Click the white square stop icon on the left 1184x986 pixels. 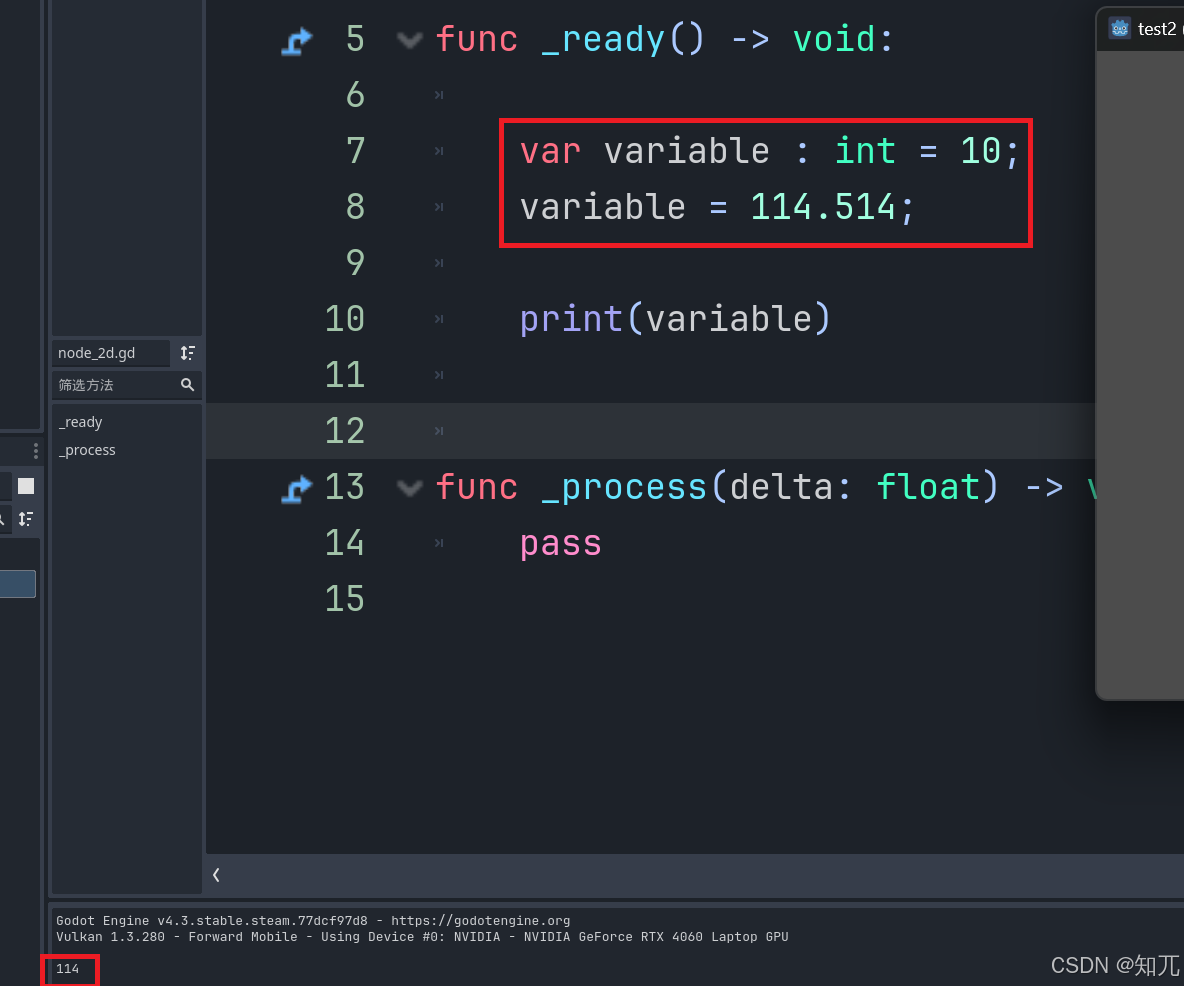coord(24,486)
